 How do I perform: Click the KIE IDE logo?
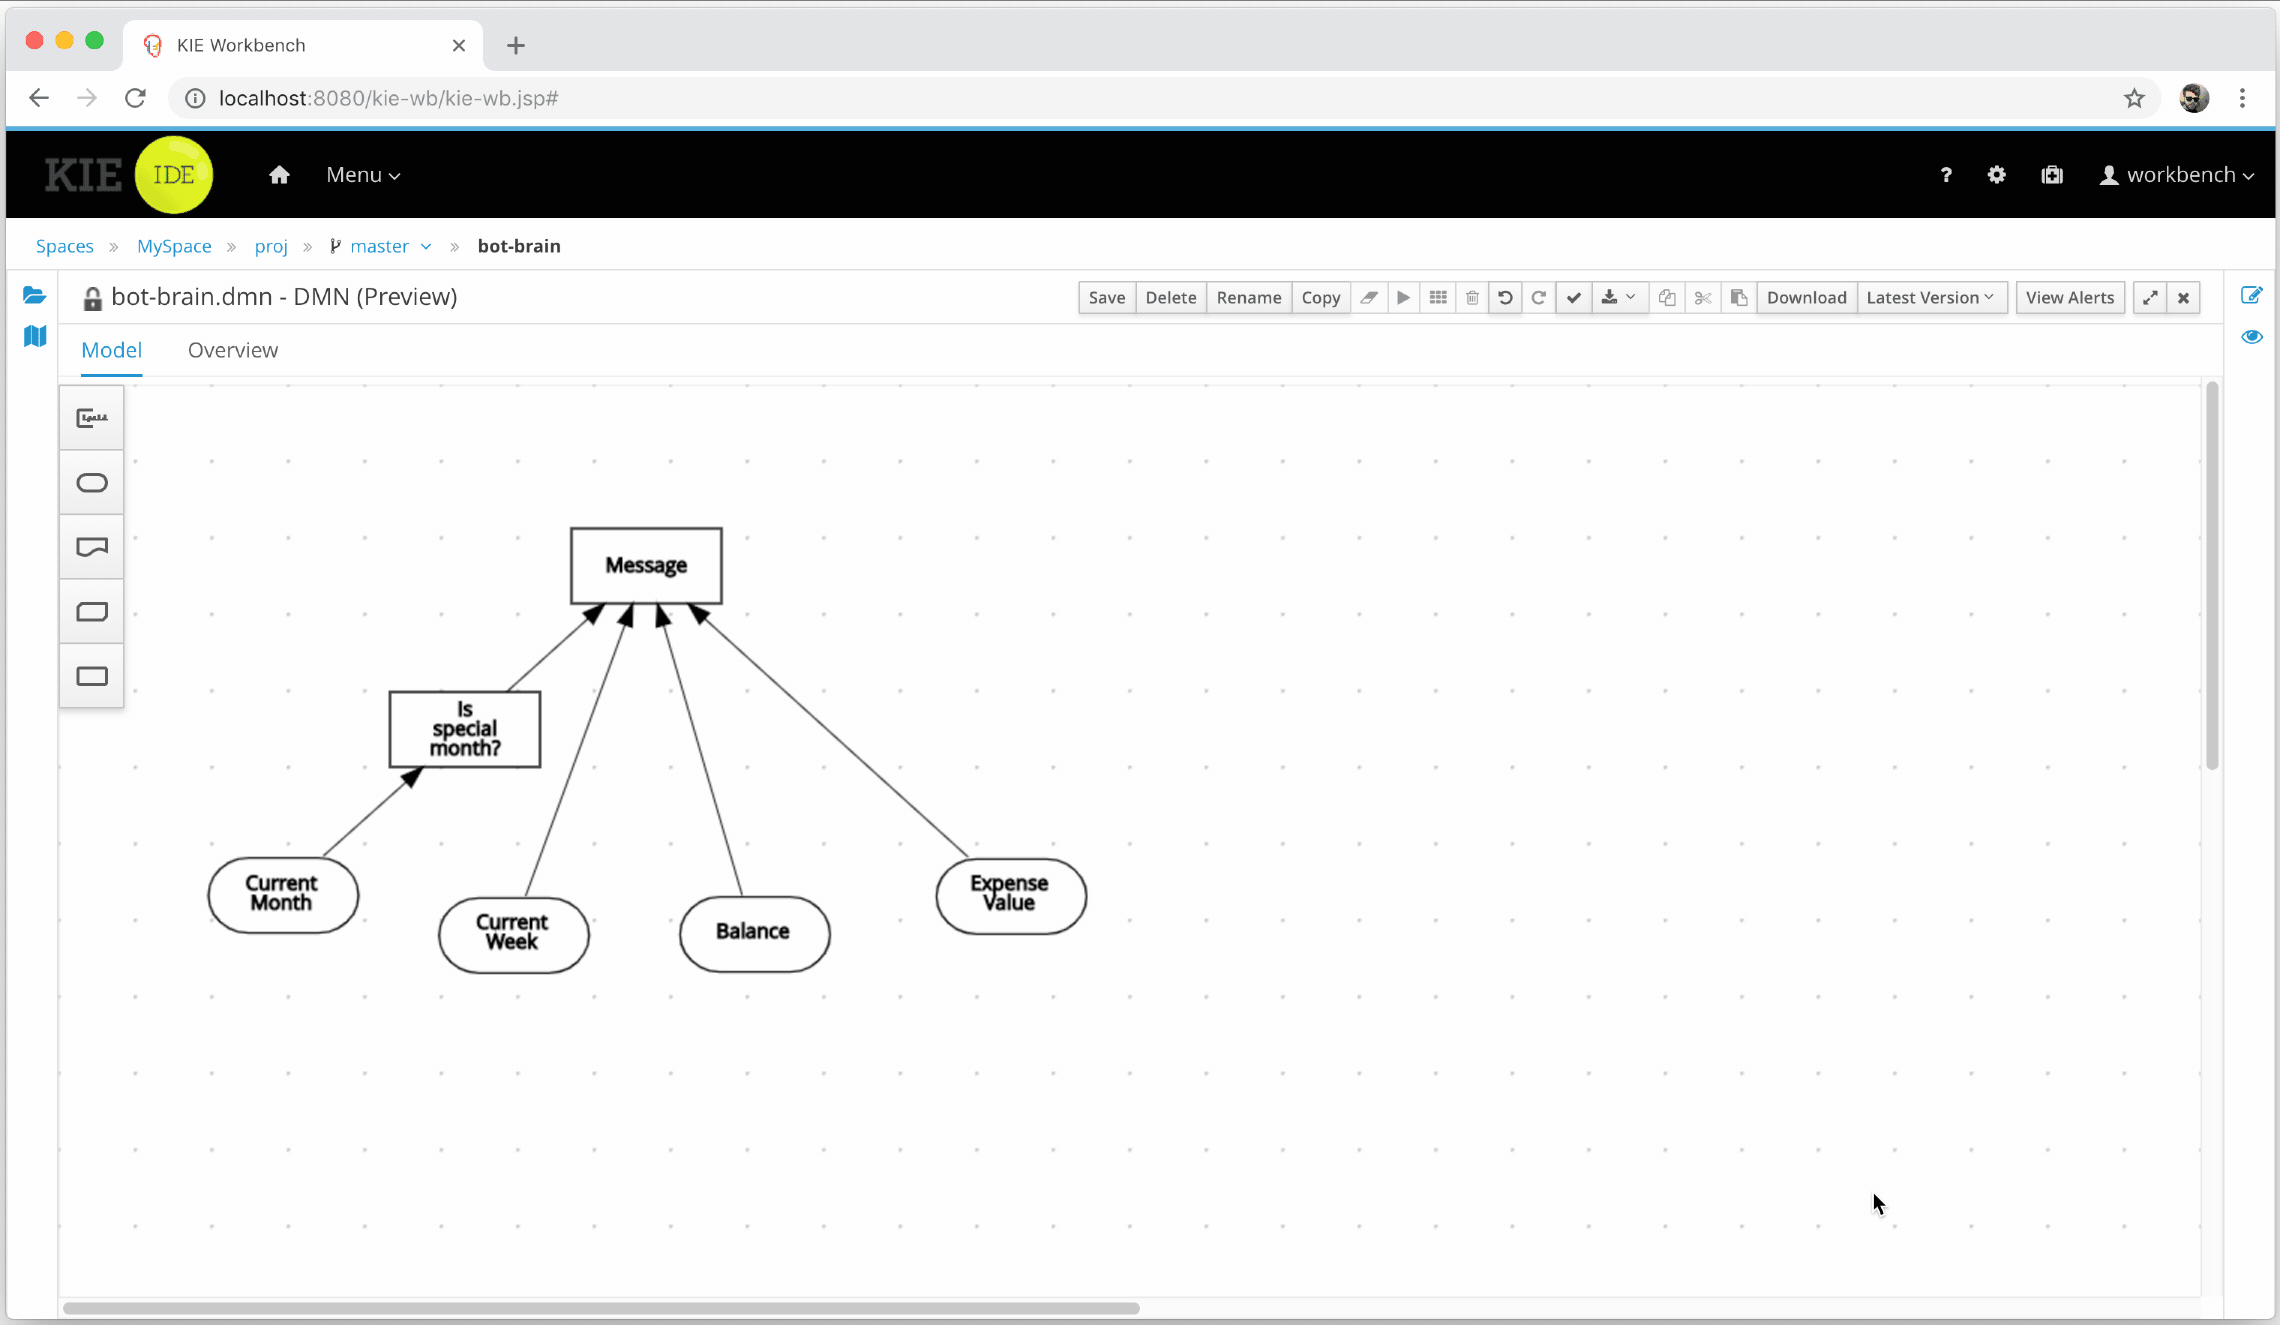[x=129, y=175]
